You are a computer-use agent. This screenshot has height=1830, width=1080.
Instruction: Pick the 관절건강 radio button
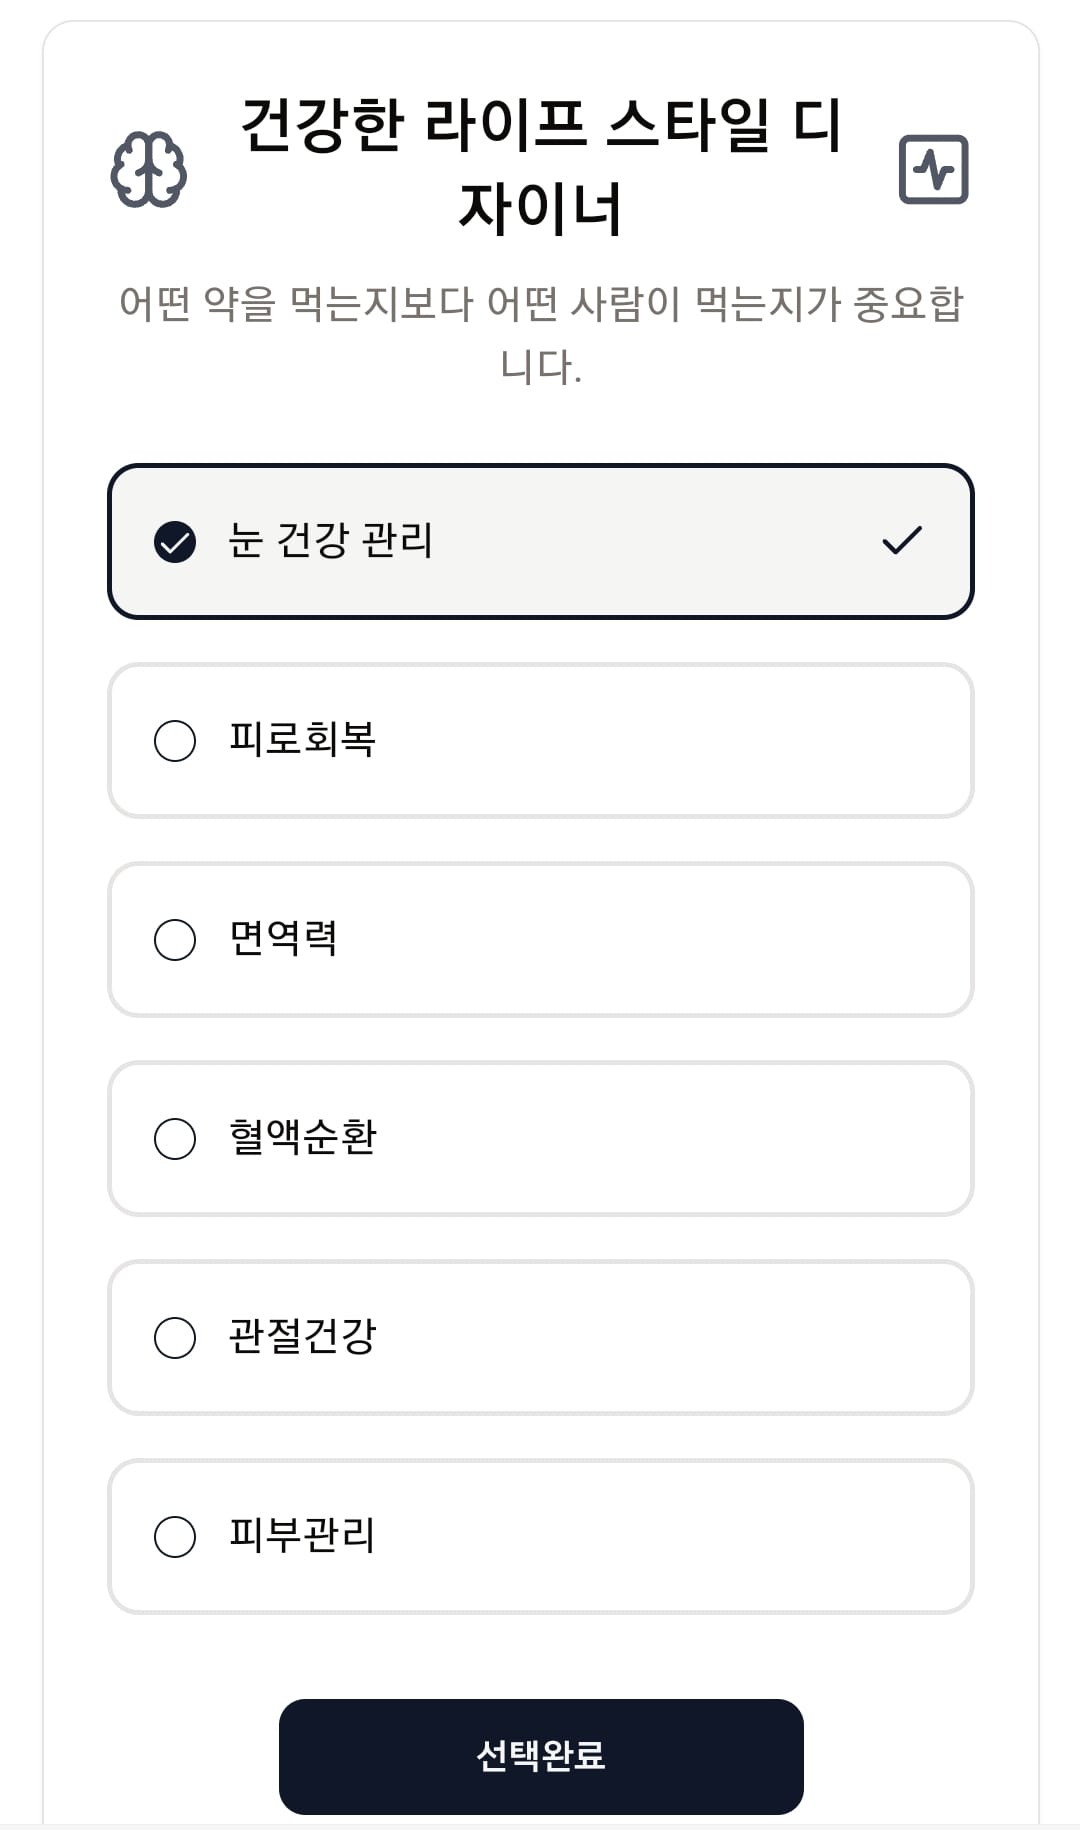click(175, 1338)
